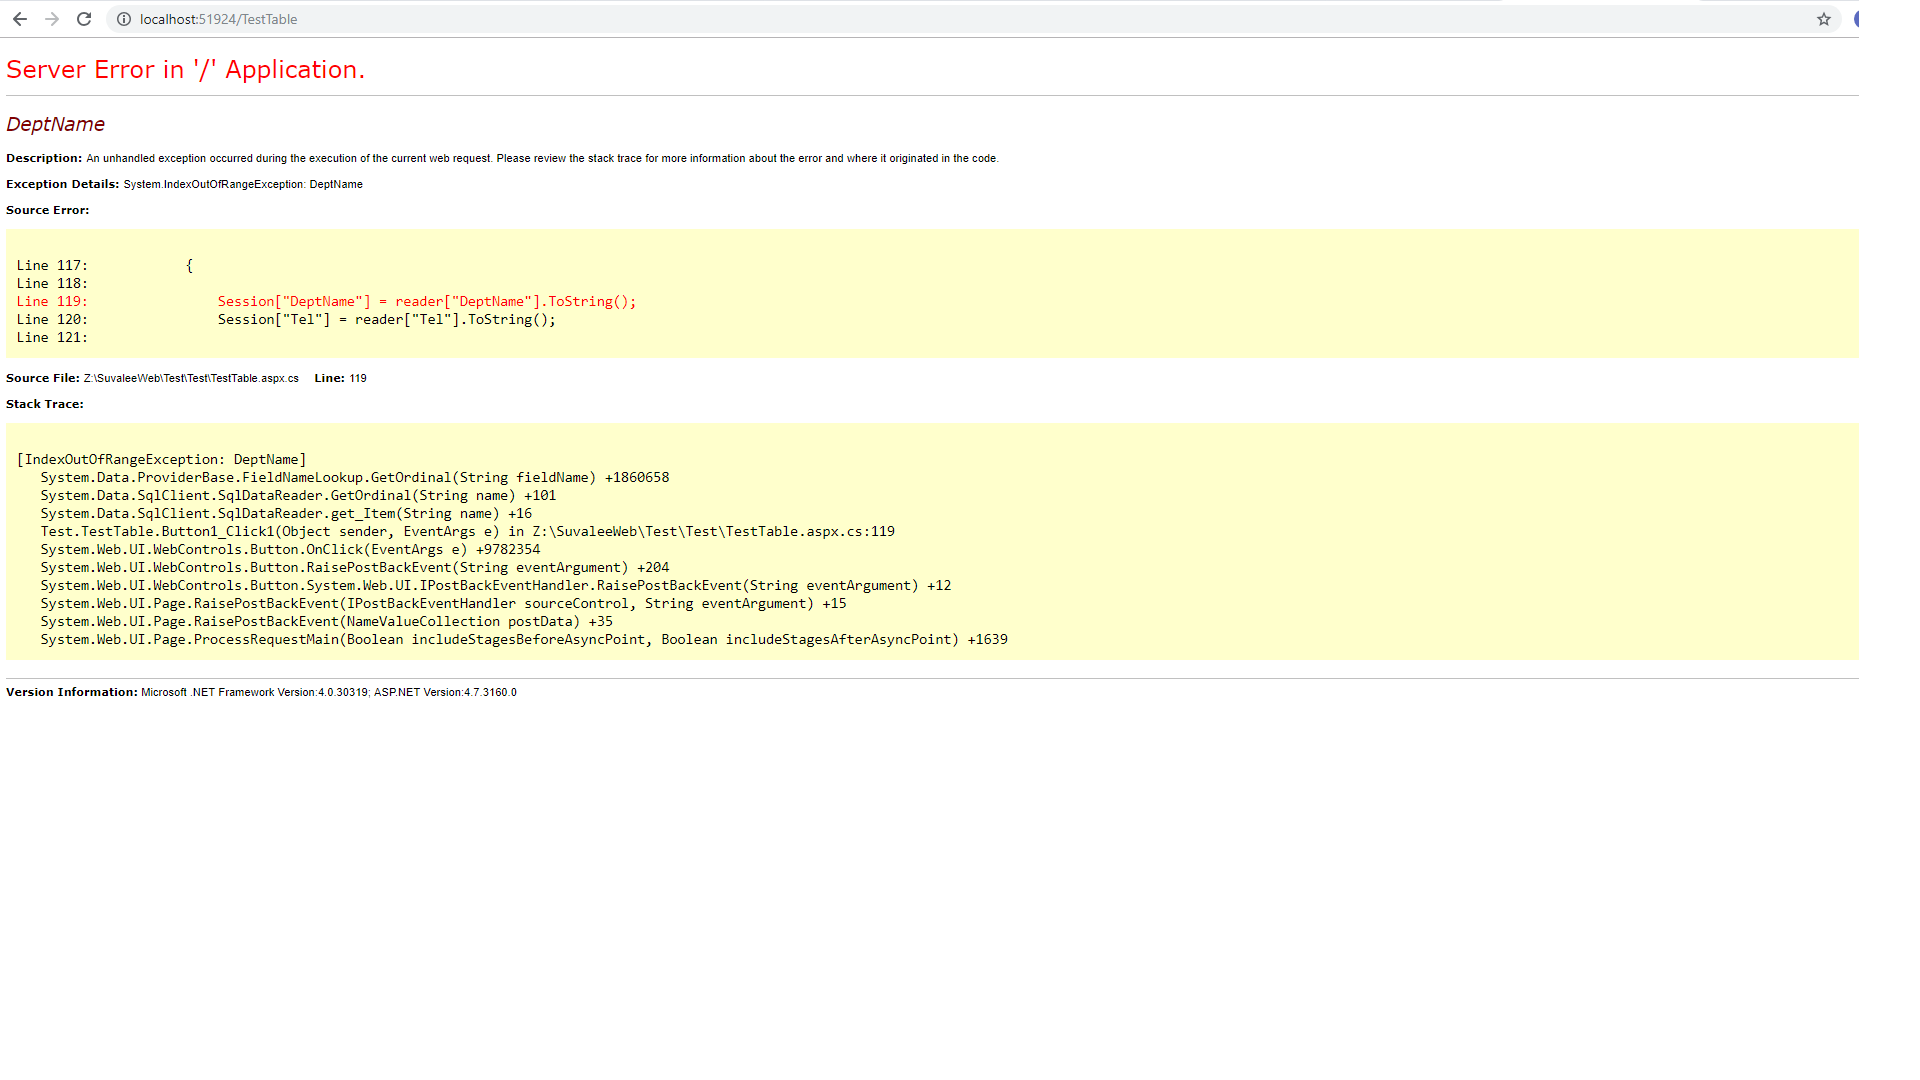Click the Button1_Click1 stack trace line
The image size is (1920, 1080).
click(x=467, y=531)
